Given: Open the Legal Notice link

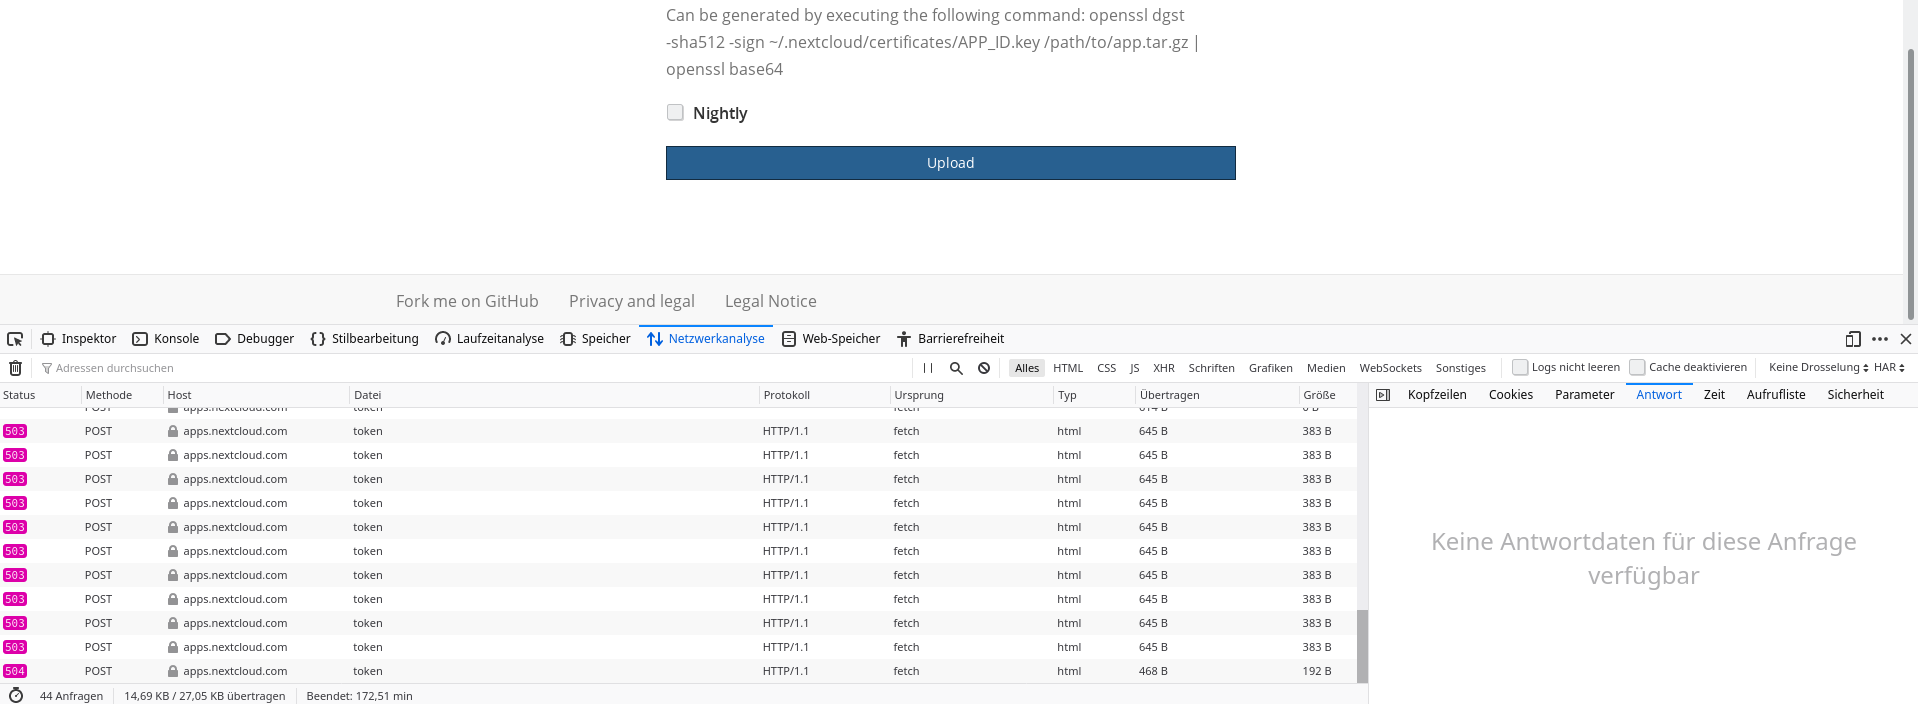Looking at the screenshot, I should (x=771, y=301).
